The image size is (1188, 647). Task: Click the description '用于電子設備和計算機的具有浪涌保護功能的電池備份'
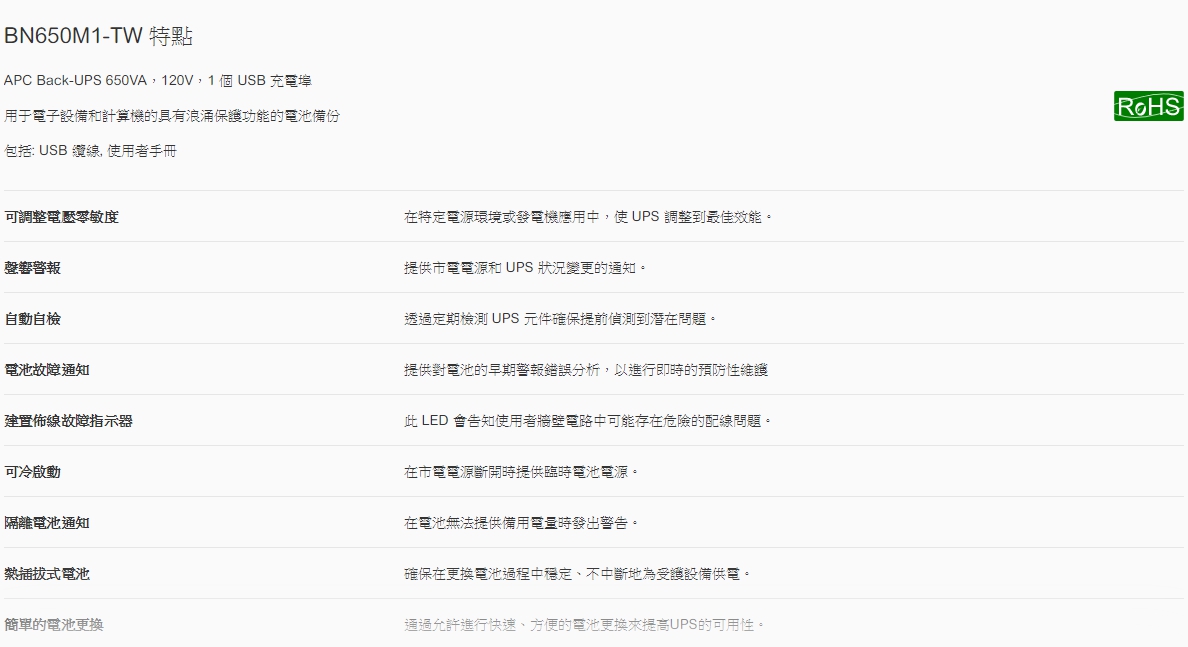pos(172,116)
